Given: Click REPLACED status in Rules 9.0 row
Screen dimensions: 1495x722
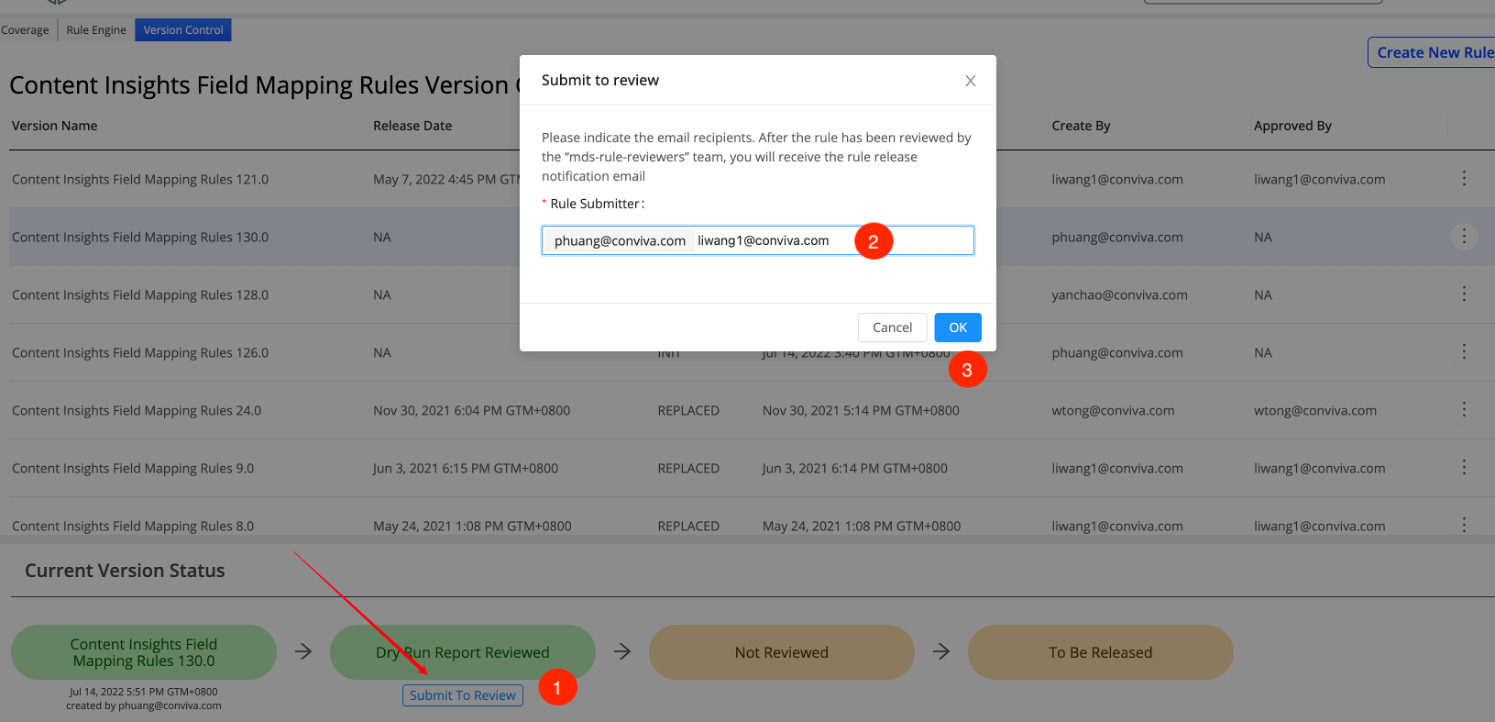Looking at the screenshot, I should point(689,469).
